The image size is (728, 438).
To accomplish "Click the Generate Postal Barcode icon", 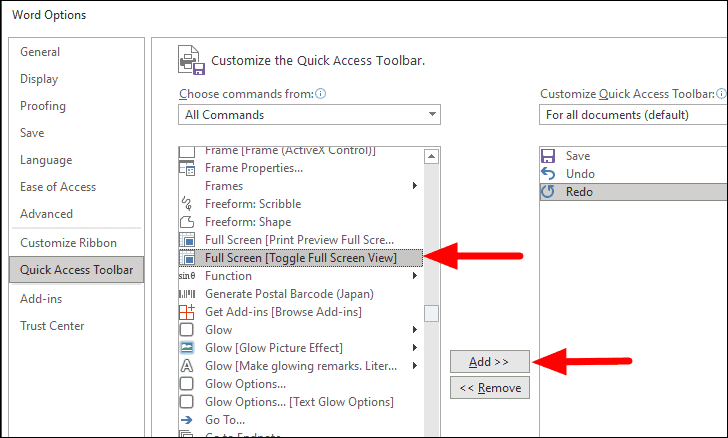I will (187, 294).
